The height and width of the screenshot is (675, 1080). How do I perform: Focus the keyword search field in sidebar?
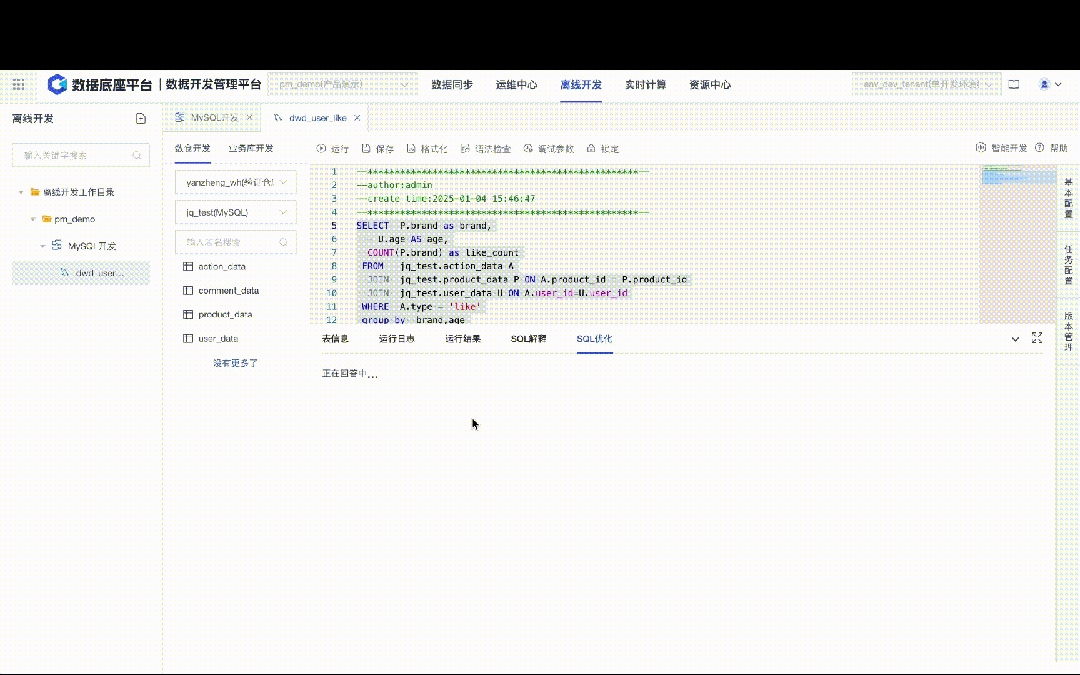pos(81,155)
